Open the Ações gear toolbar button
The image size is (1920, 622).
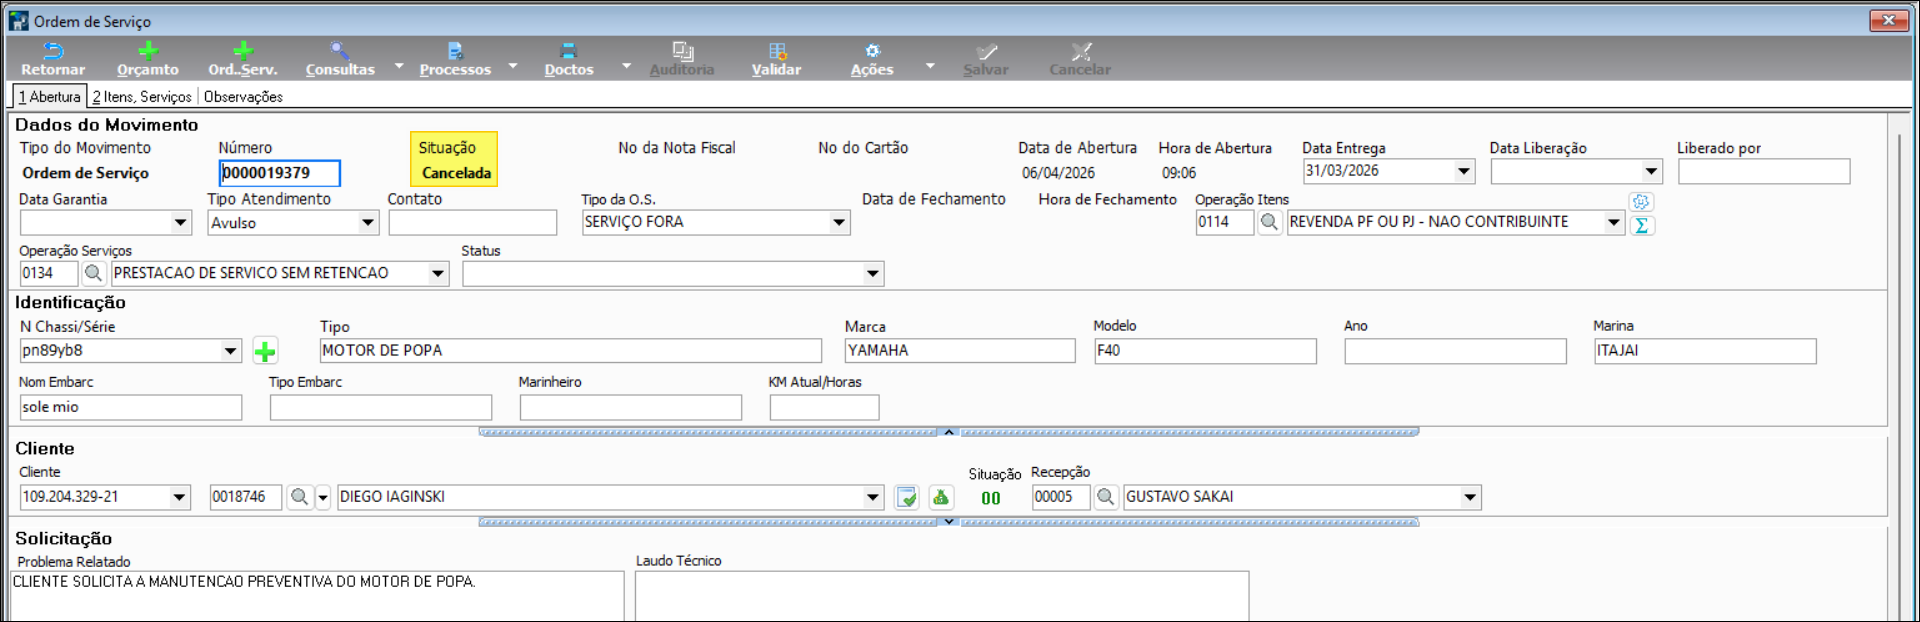[x=872, y=59]
